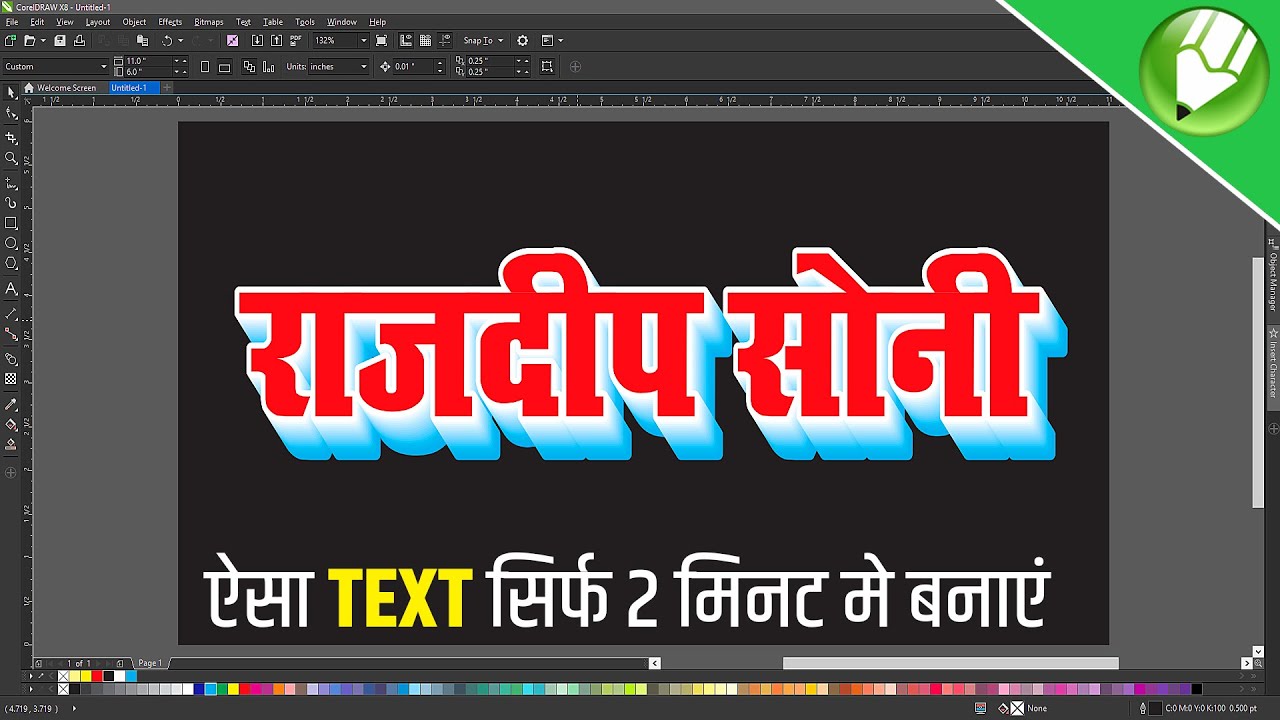Image resolution: width=1280 pixels, height=720 pixels.
Task: Switch page orientation to landscape
Action: tap(224, 67)
